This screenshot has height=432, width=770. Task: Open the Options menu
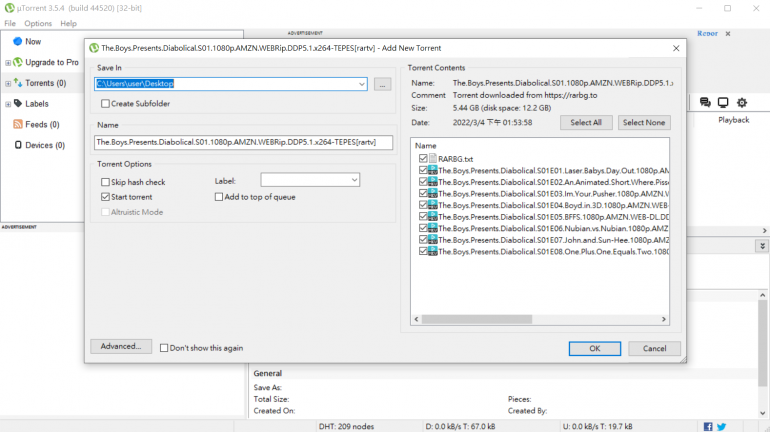(x=38, y=23)
